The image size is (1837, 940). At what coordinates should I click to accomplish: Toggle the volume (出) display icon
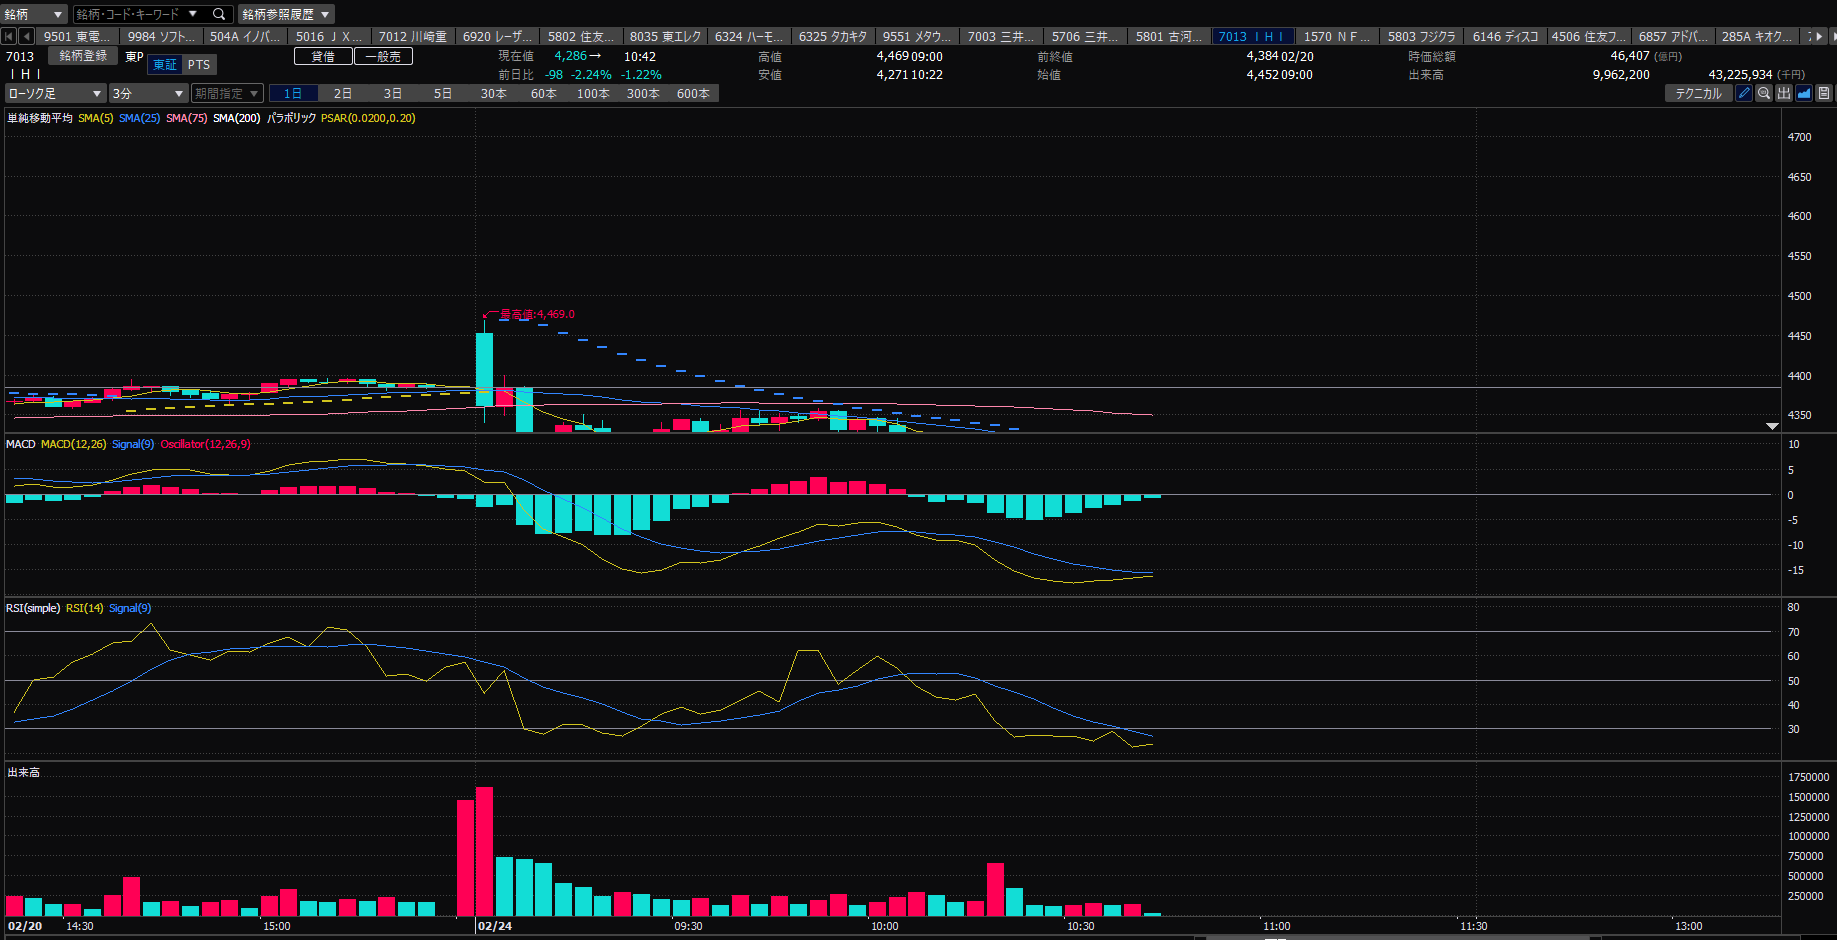point(1784,93)
